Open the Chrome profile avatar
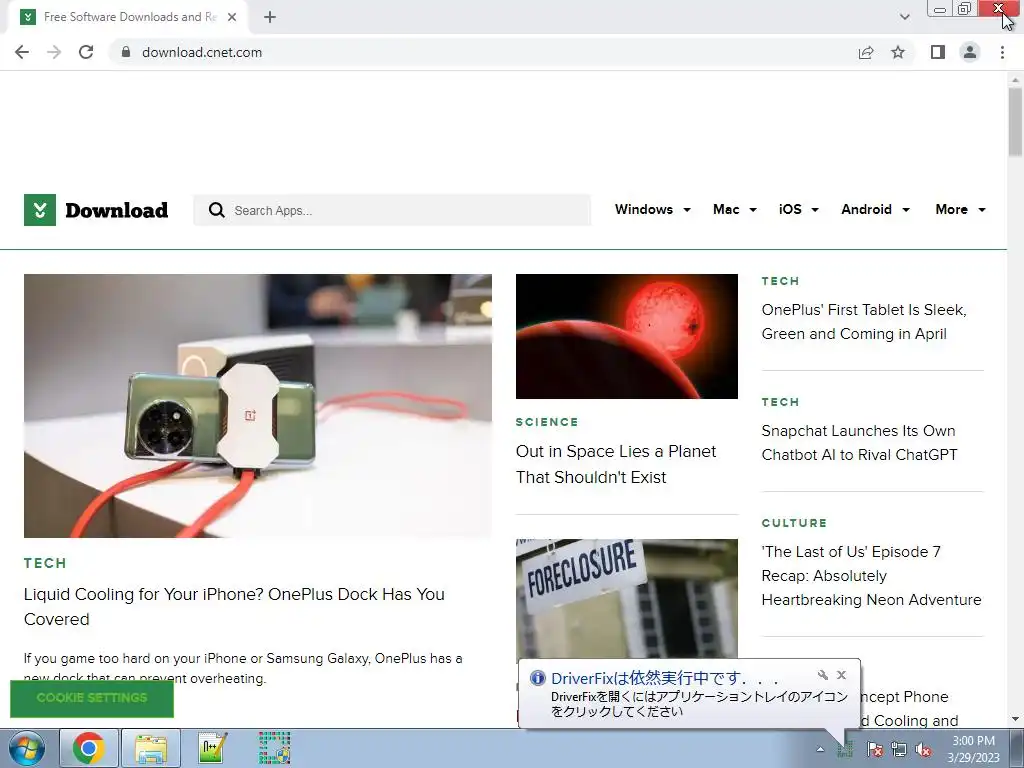Screen dimensions: 1024x768 970,52
